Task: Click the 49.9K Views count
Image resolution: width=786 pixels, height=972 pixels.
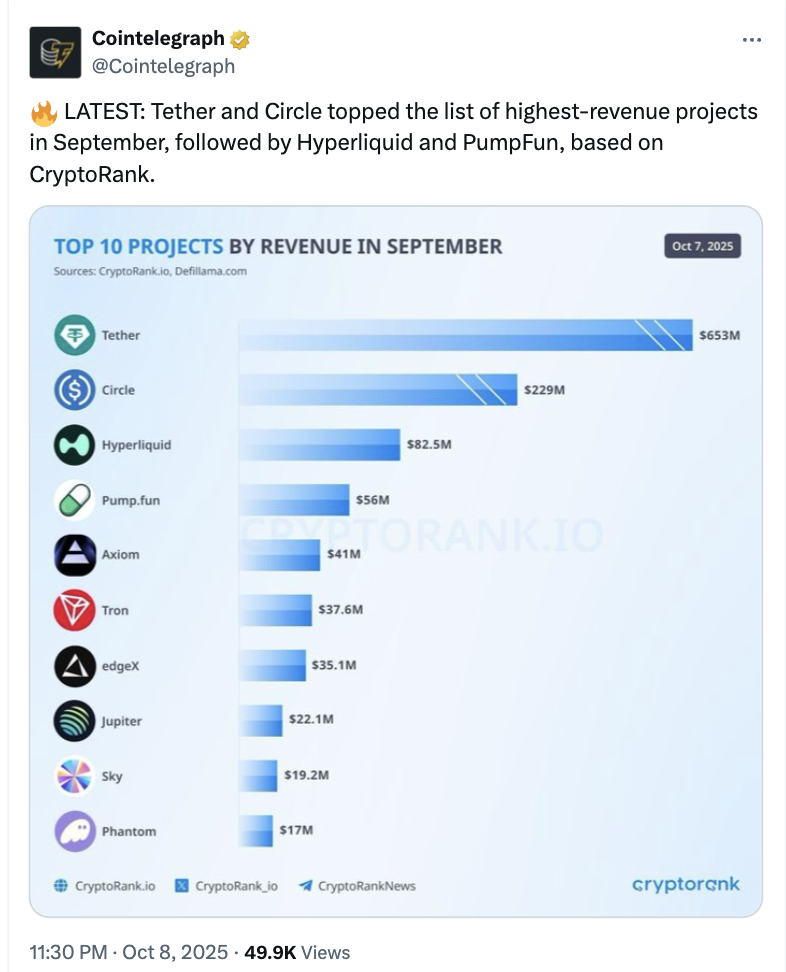Action: (296, 952)
